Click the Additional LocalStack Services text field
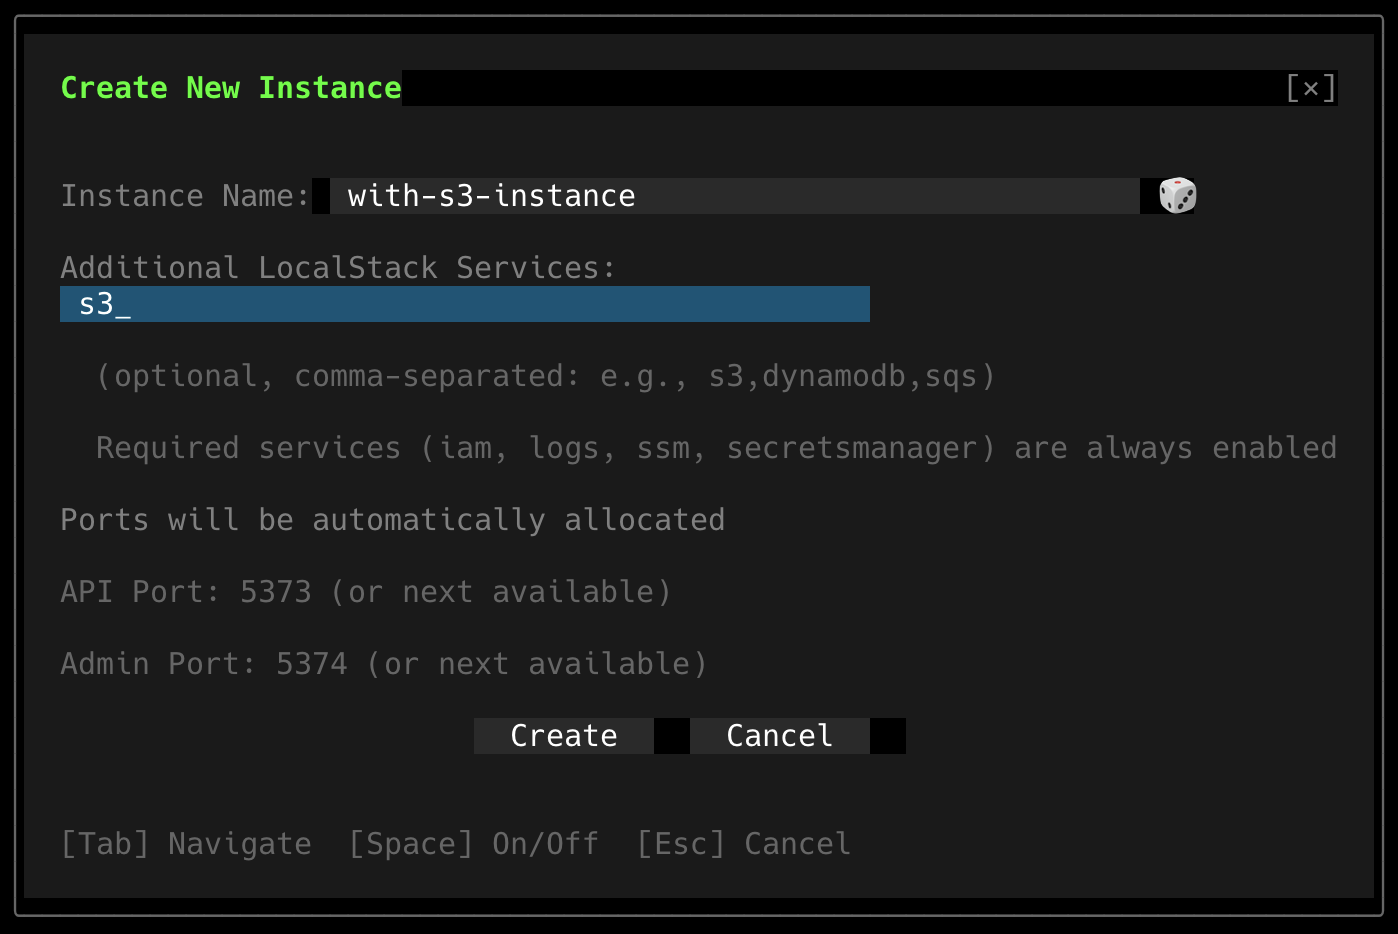This screenshot has height=934, width=1398. pyautogui.click(x=464, y=303)
